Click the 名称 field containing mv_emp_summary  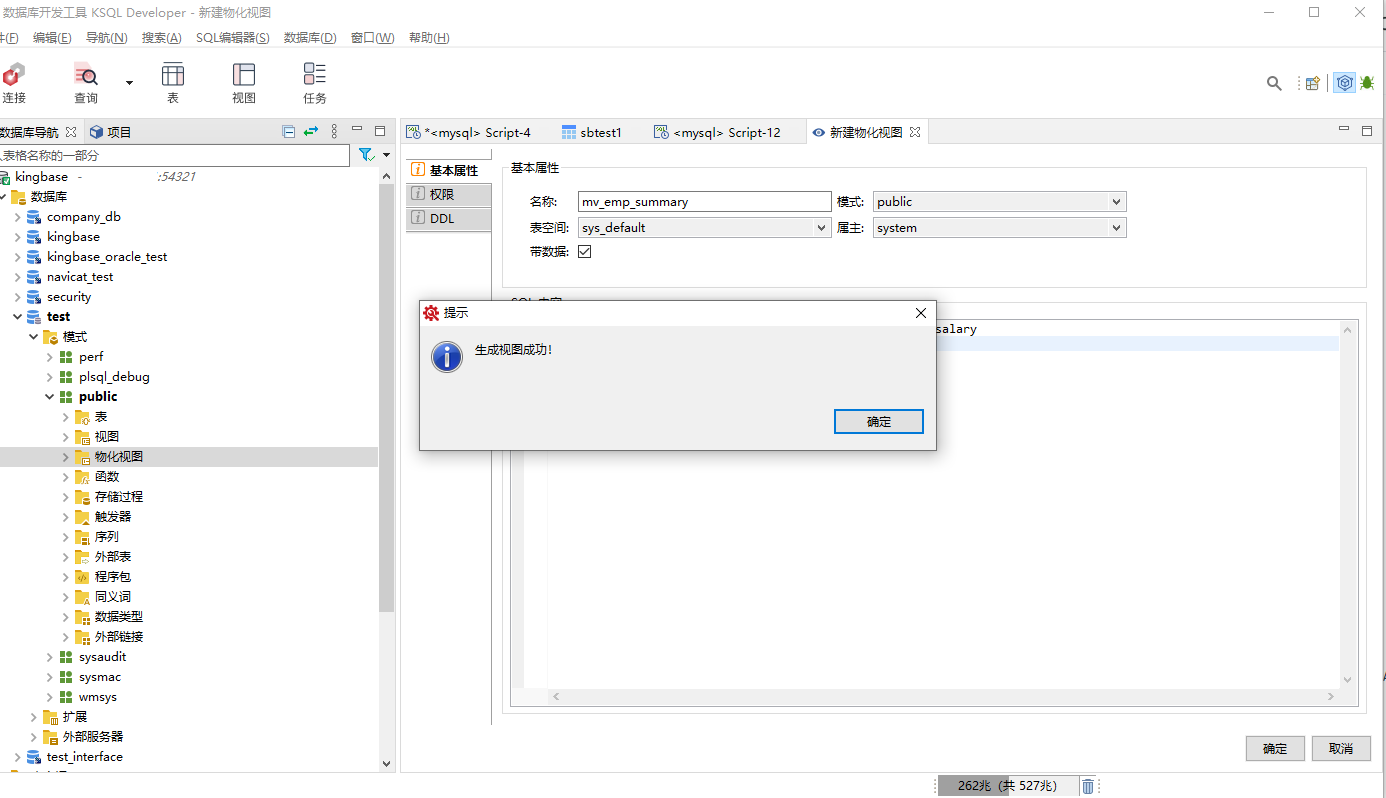704,202
